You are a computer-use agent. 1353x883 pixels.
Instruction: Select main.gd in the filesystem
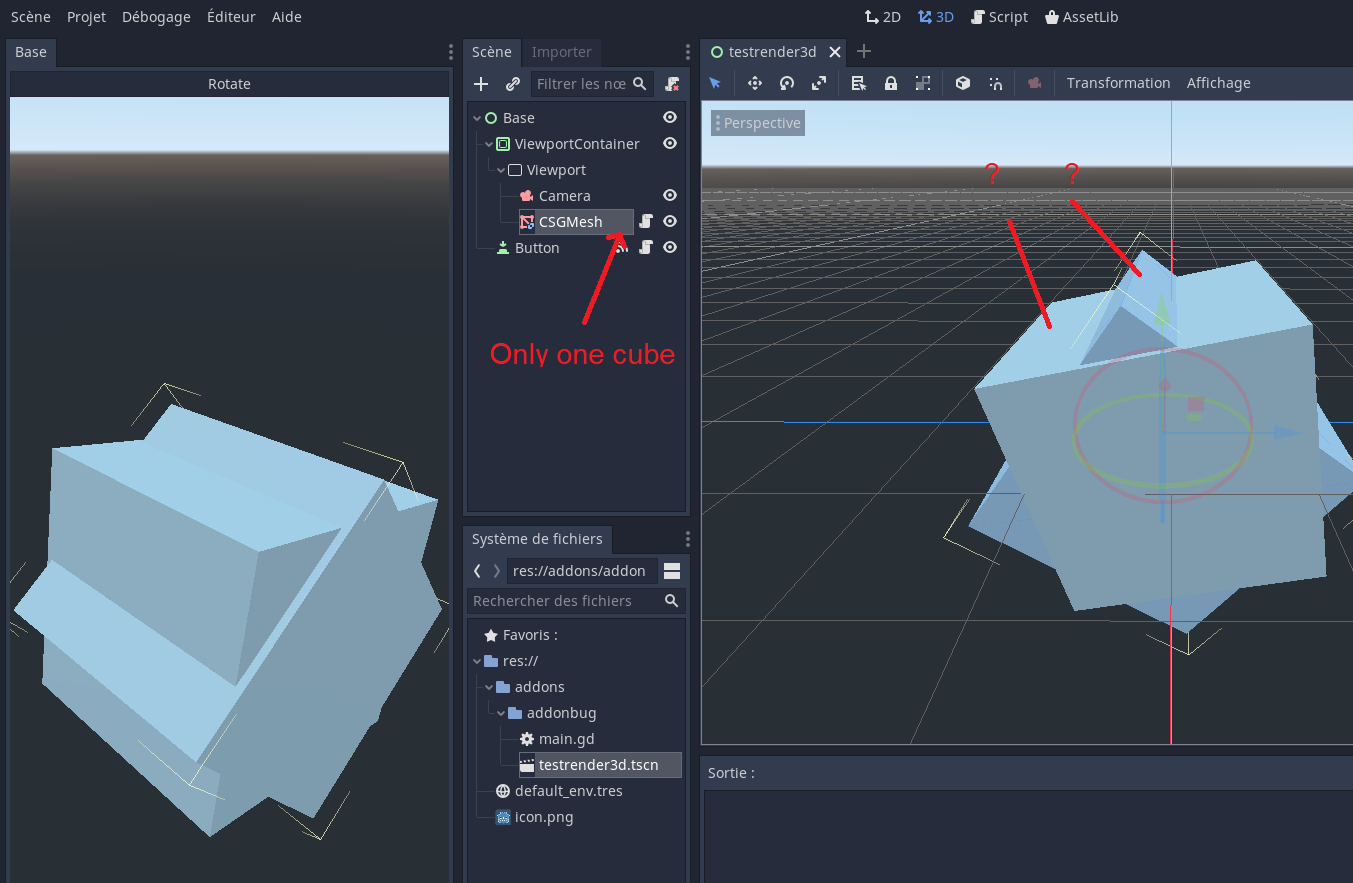(x=566, y=739)
